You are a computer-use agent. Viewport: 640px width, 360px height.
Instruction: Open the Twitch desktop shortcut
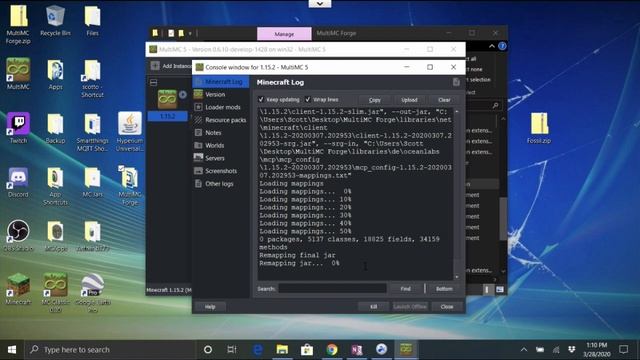(18, 128)
